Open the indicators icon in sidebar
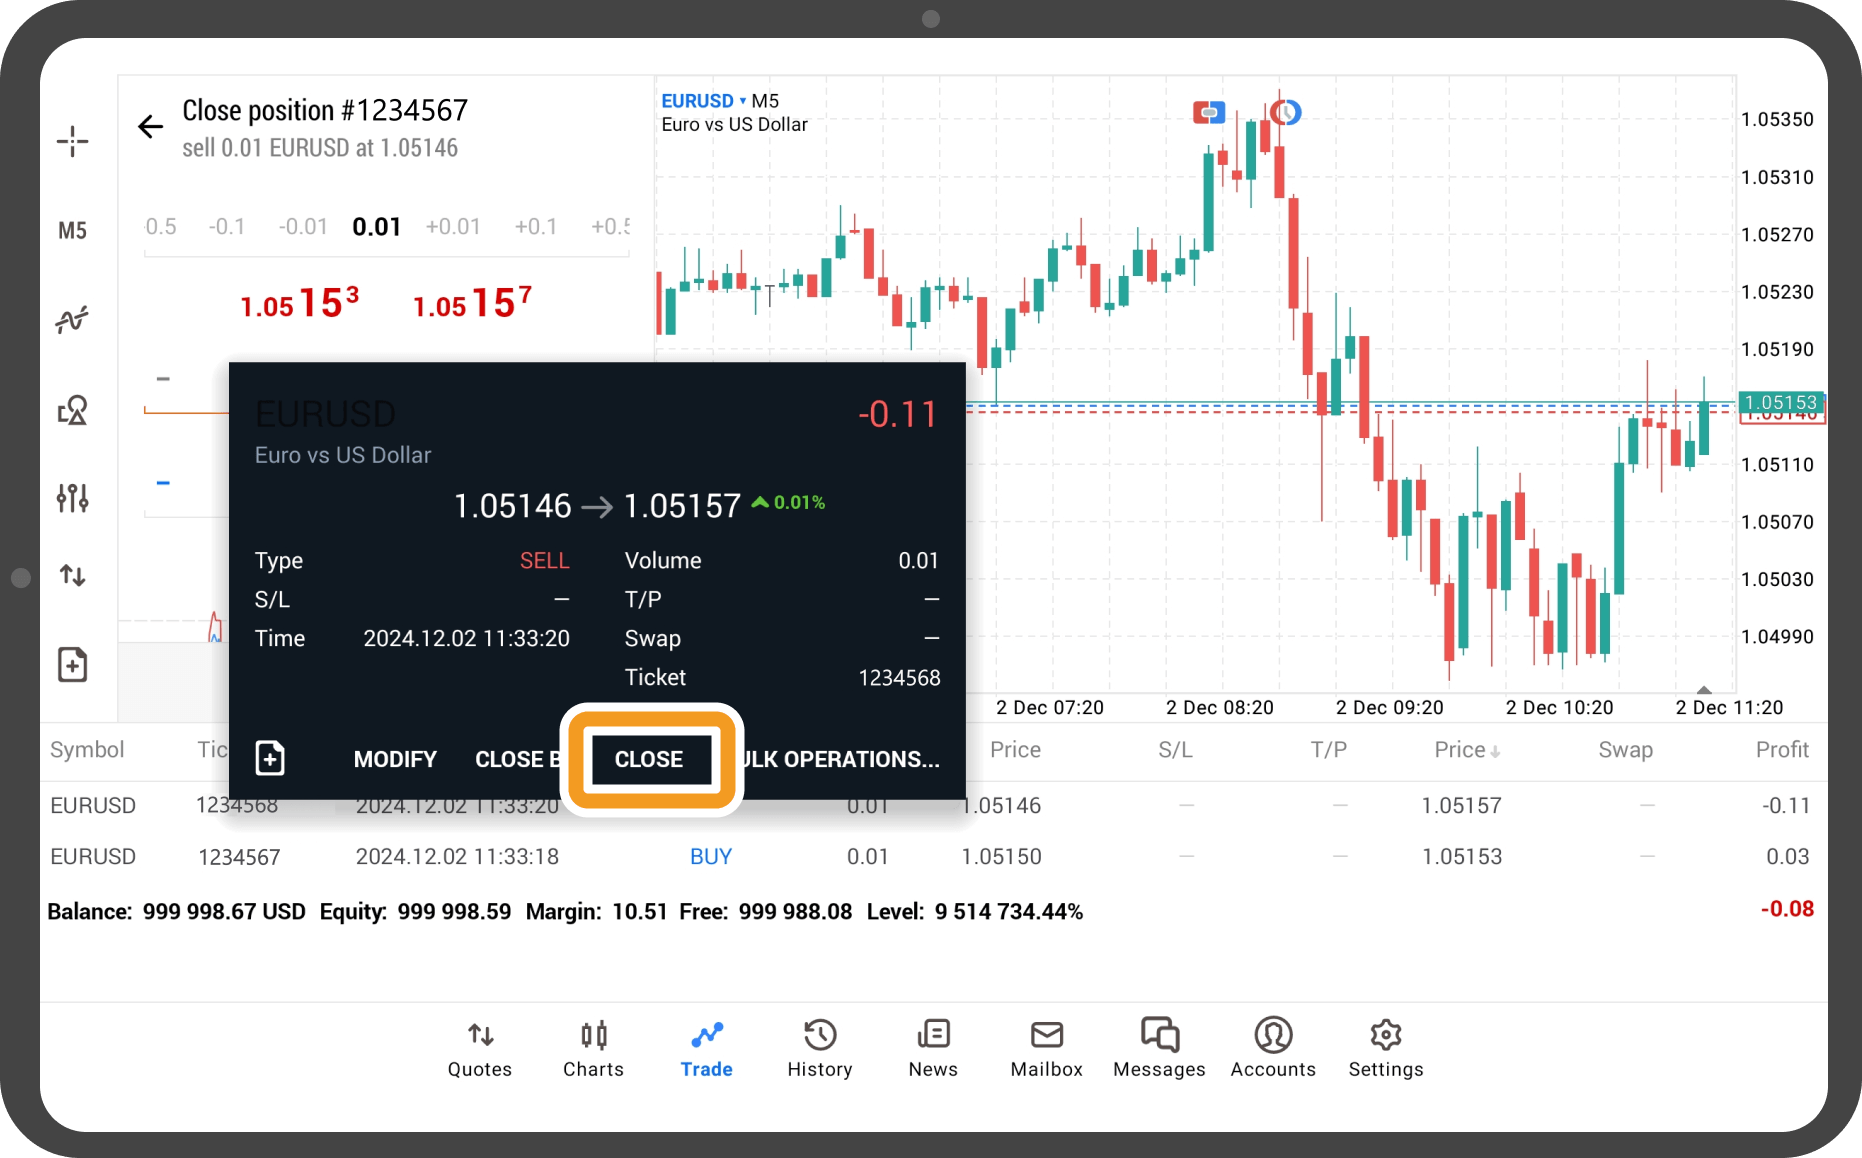1862x1158 pixels. coord(72,320)
